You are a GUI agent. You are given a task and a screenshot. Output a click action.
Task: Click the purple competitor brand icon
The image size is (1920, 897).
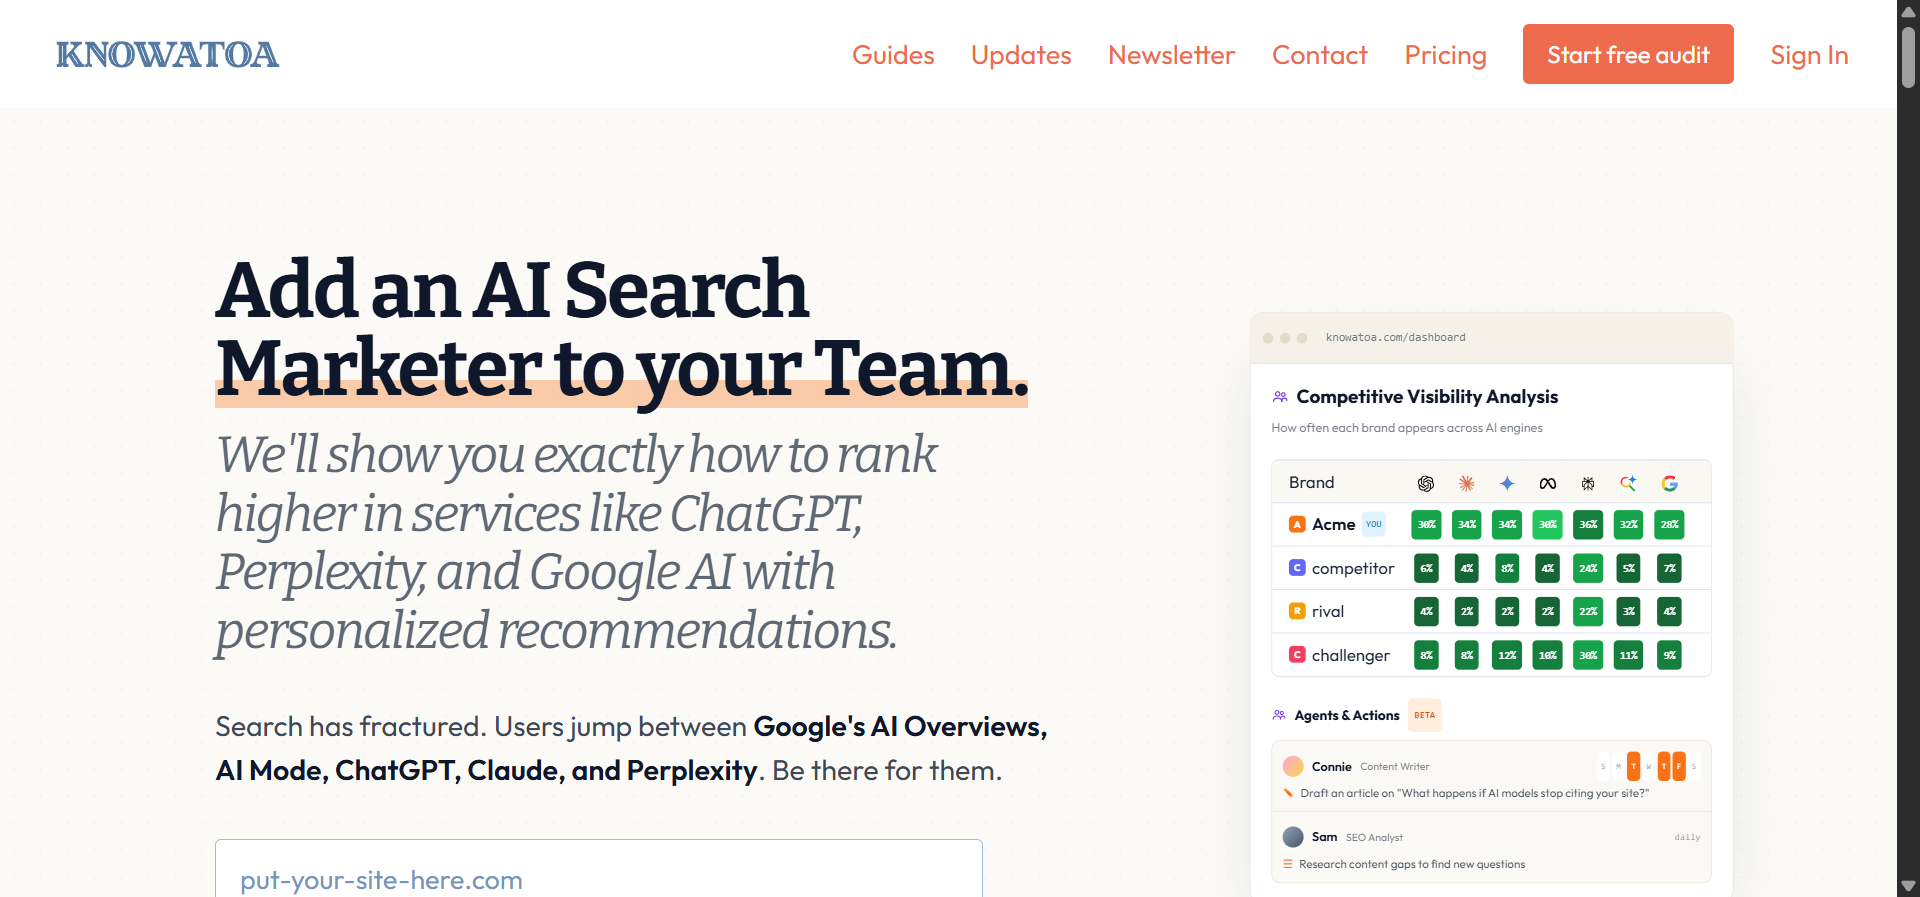pos(1297,567)
